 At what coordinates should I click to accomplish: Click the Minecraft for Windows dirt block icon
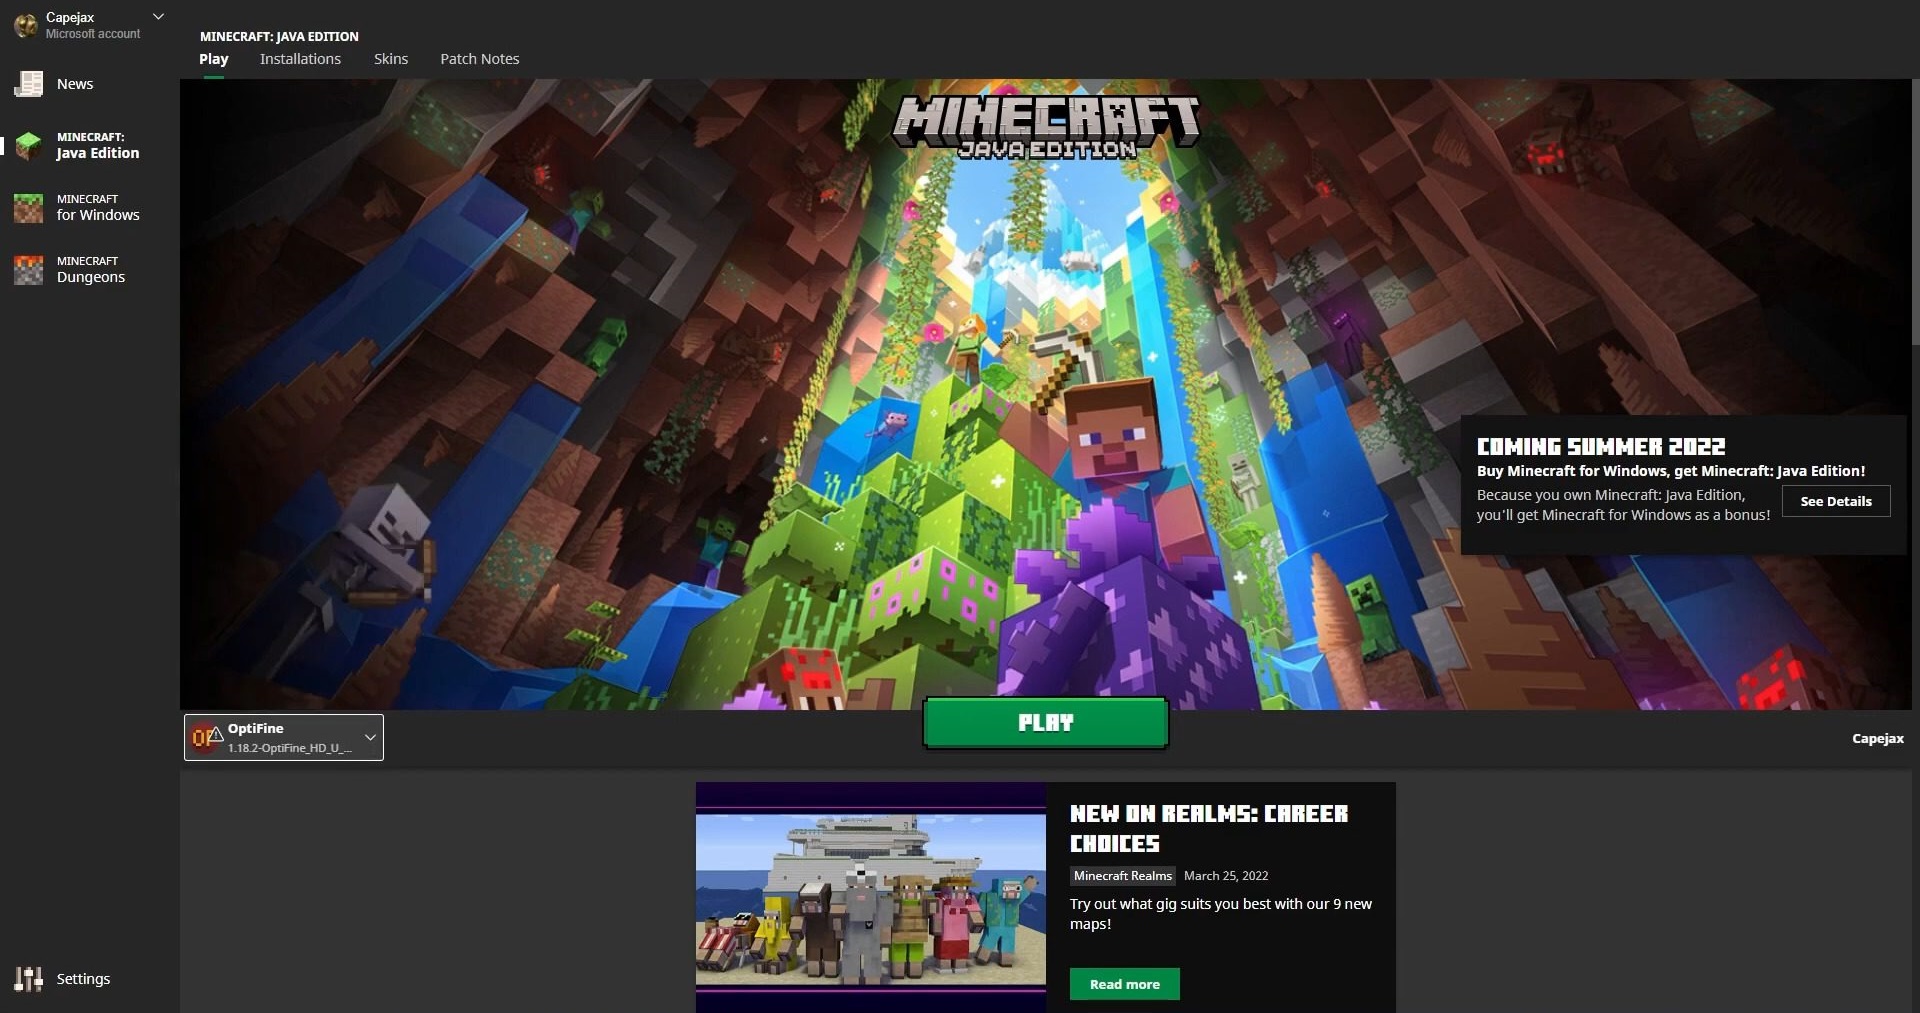[x=28, y=208]
